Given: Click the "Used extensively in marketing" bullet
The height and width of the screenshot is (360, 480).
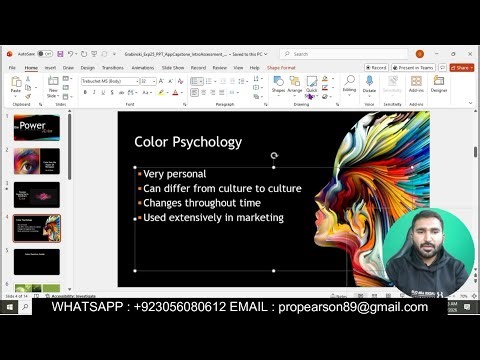Looking at the screenshot, I should pyautogui.click(x=213, y=218).
